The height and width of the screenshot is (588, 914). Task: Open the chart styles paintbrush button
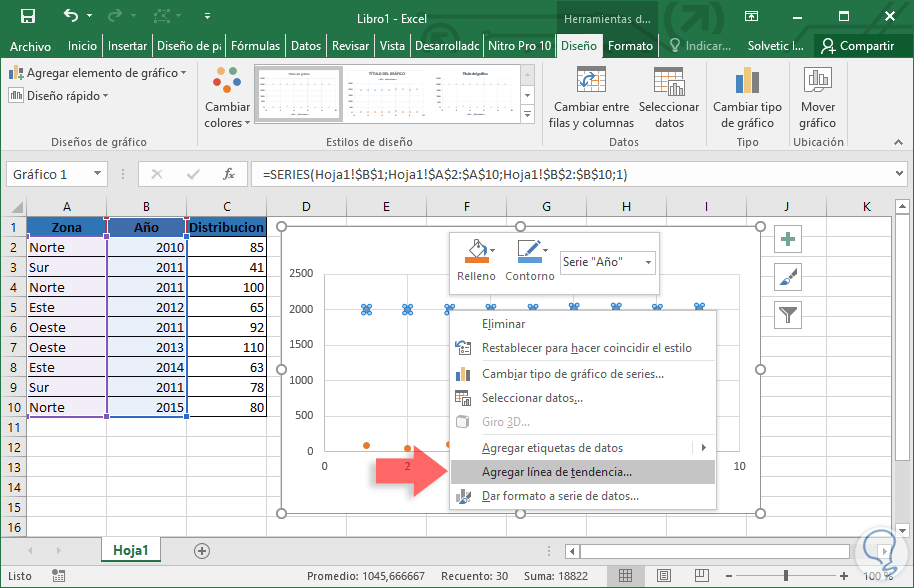click(x=788, y=278)
